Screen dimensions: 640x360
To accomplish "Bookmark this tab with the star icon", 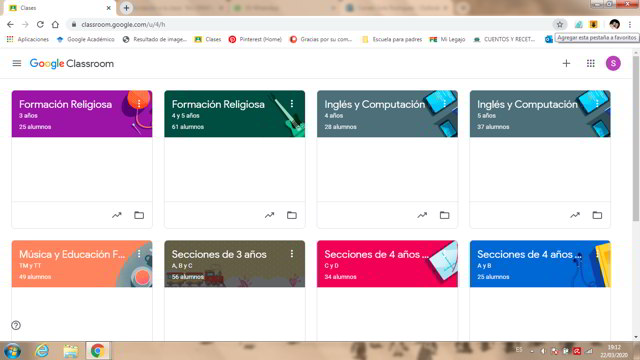I will click(560, 24).
